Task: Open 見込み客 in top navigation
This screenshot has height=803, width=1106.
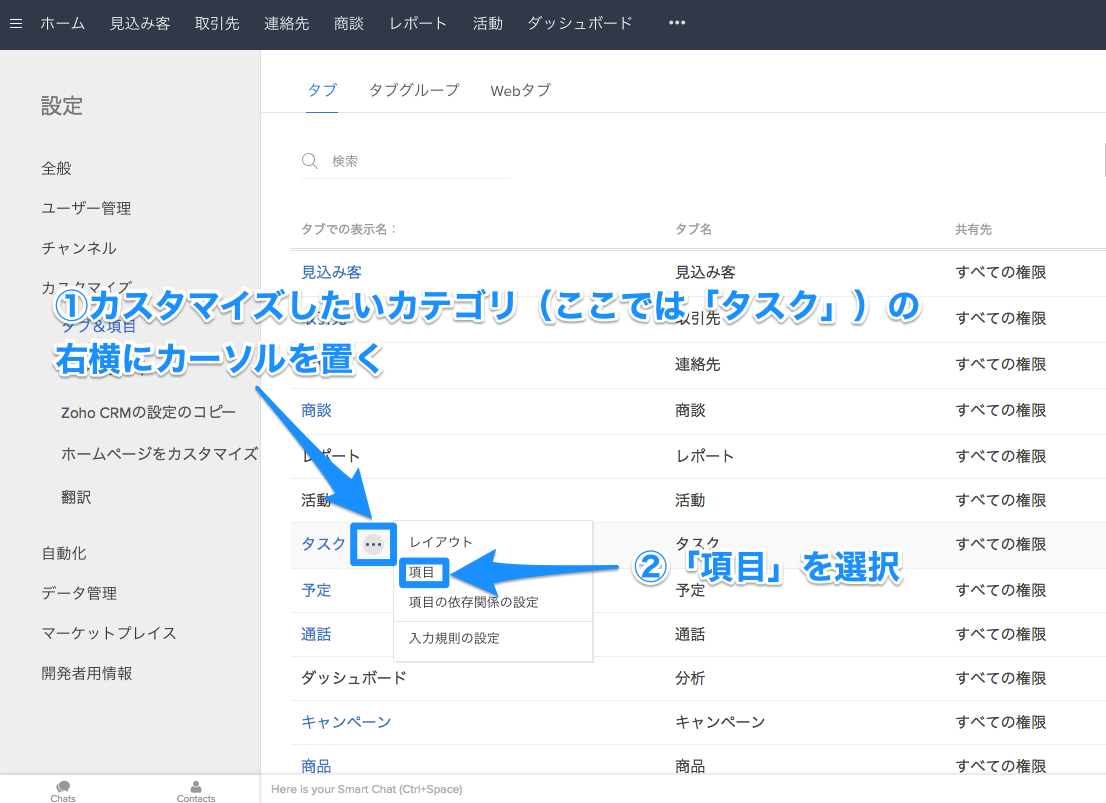Action: pos(140,23)
